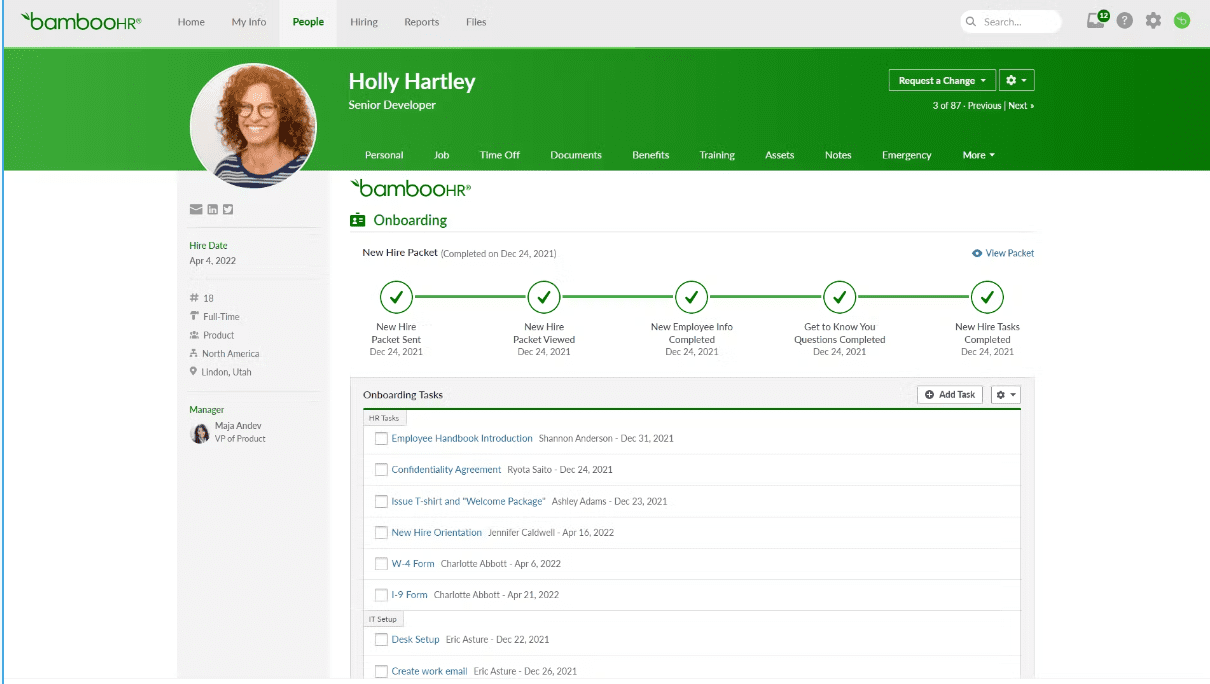Check off the Employee Handbook Introduction task
This screenshot has height=684, width=1210.
coord(381,438)
